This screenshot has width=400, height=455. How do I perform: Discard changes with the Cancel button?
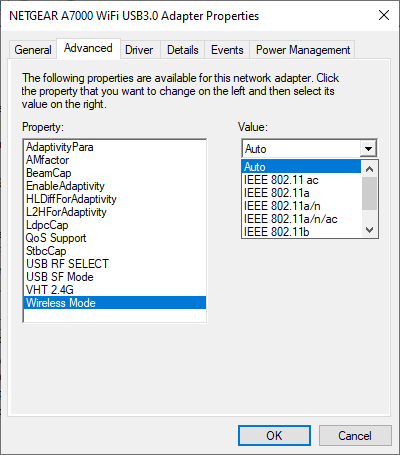[355, 435]
